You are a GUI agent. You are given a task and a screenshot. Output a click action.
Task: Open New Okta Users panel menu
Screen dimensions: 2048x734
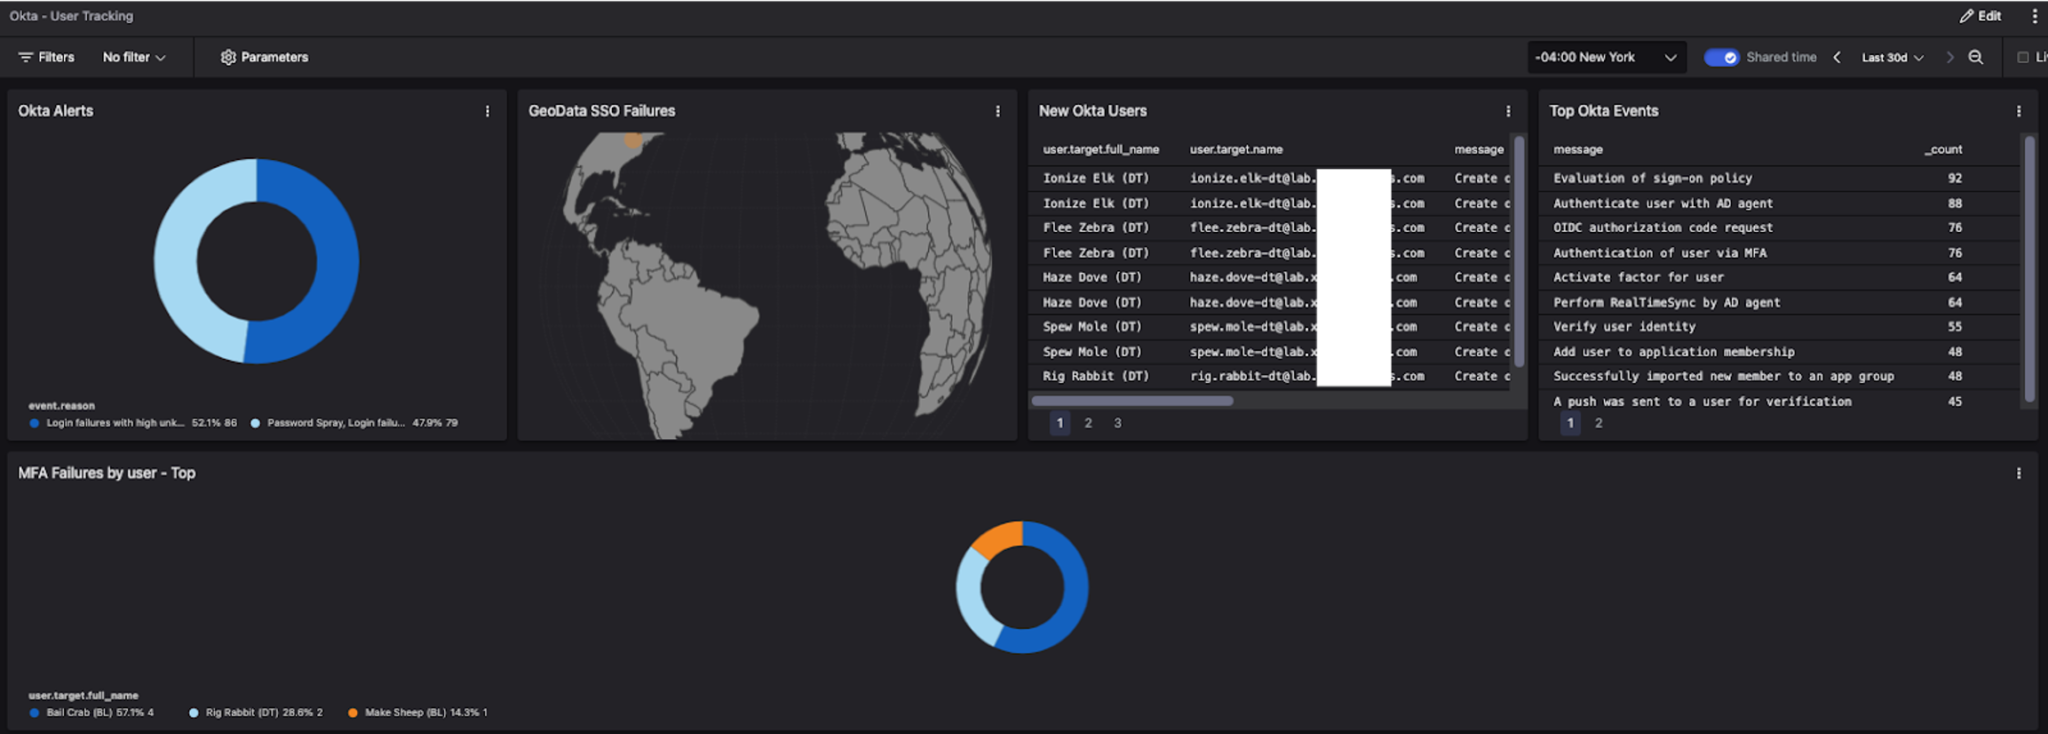click(x=1508, y=111)
